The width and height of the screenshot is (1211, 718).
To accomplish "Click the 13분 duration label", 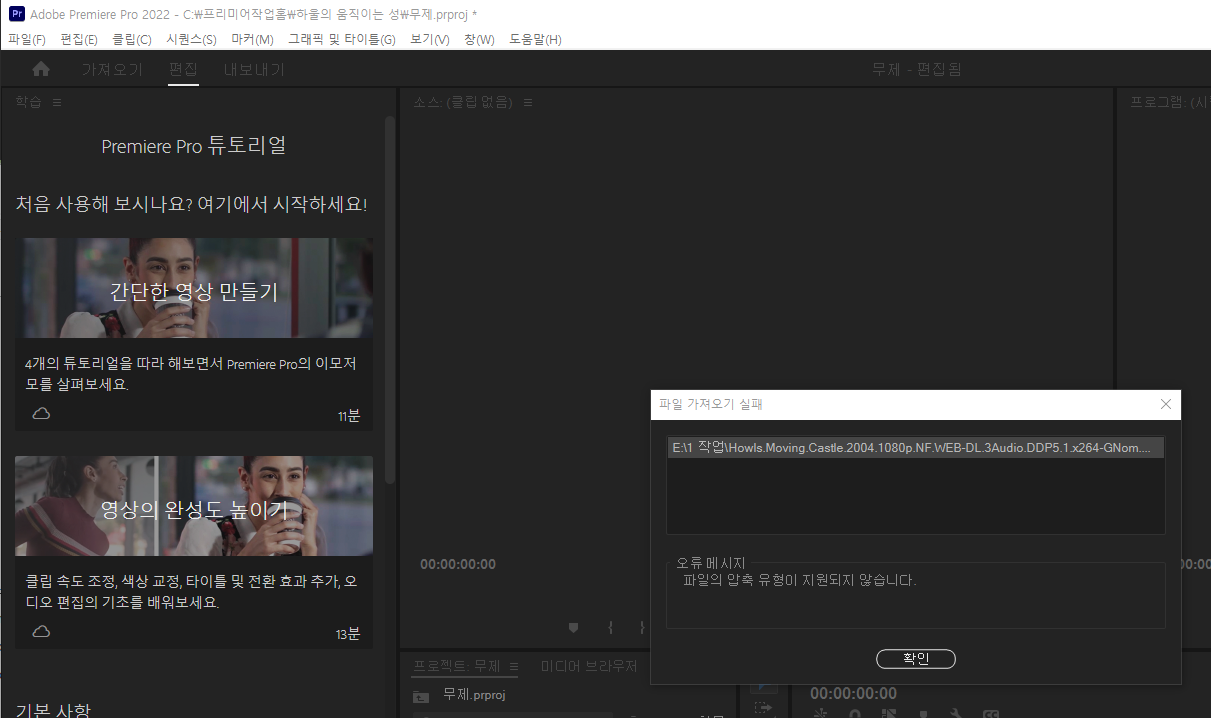I will point(348,633).
